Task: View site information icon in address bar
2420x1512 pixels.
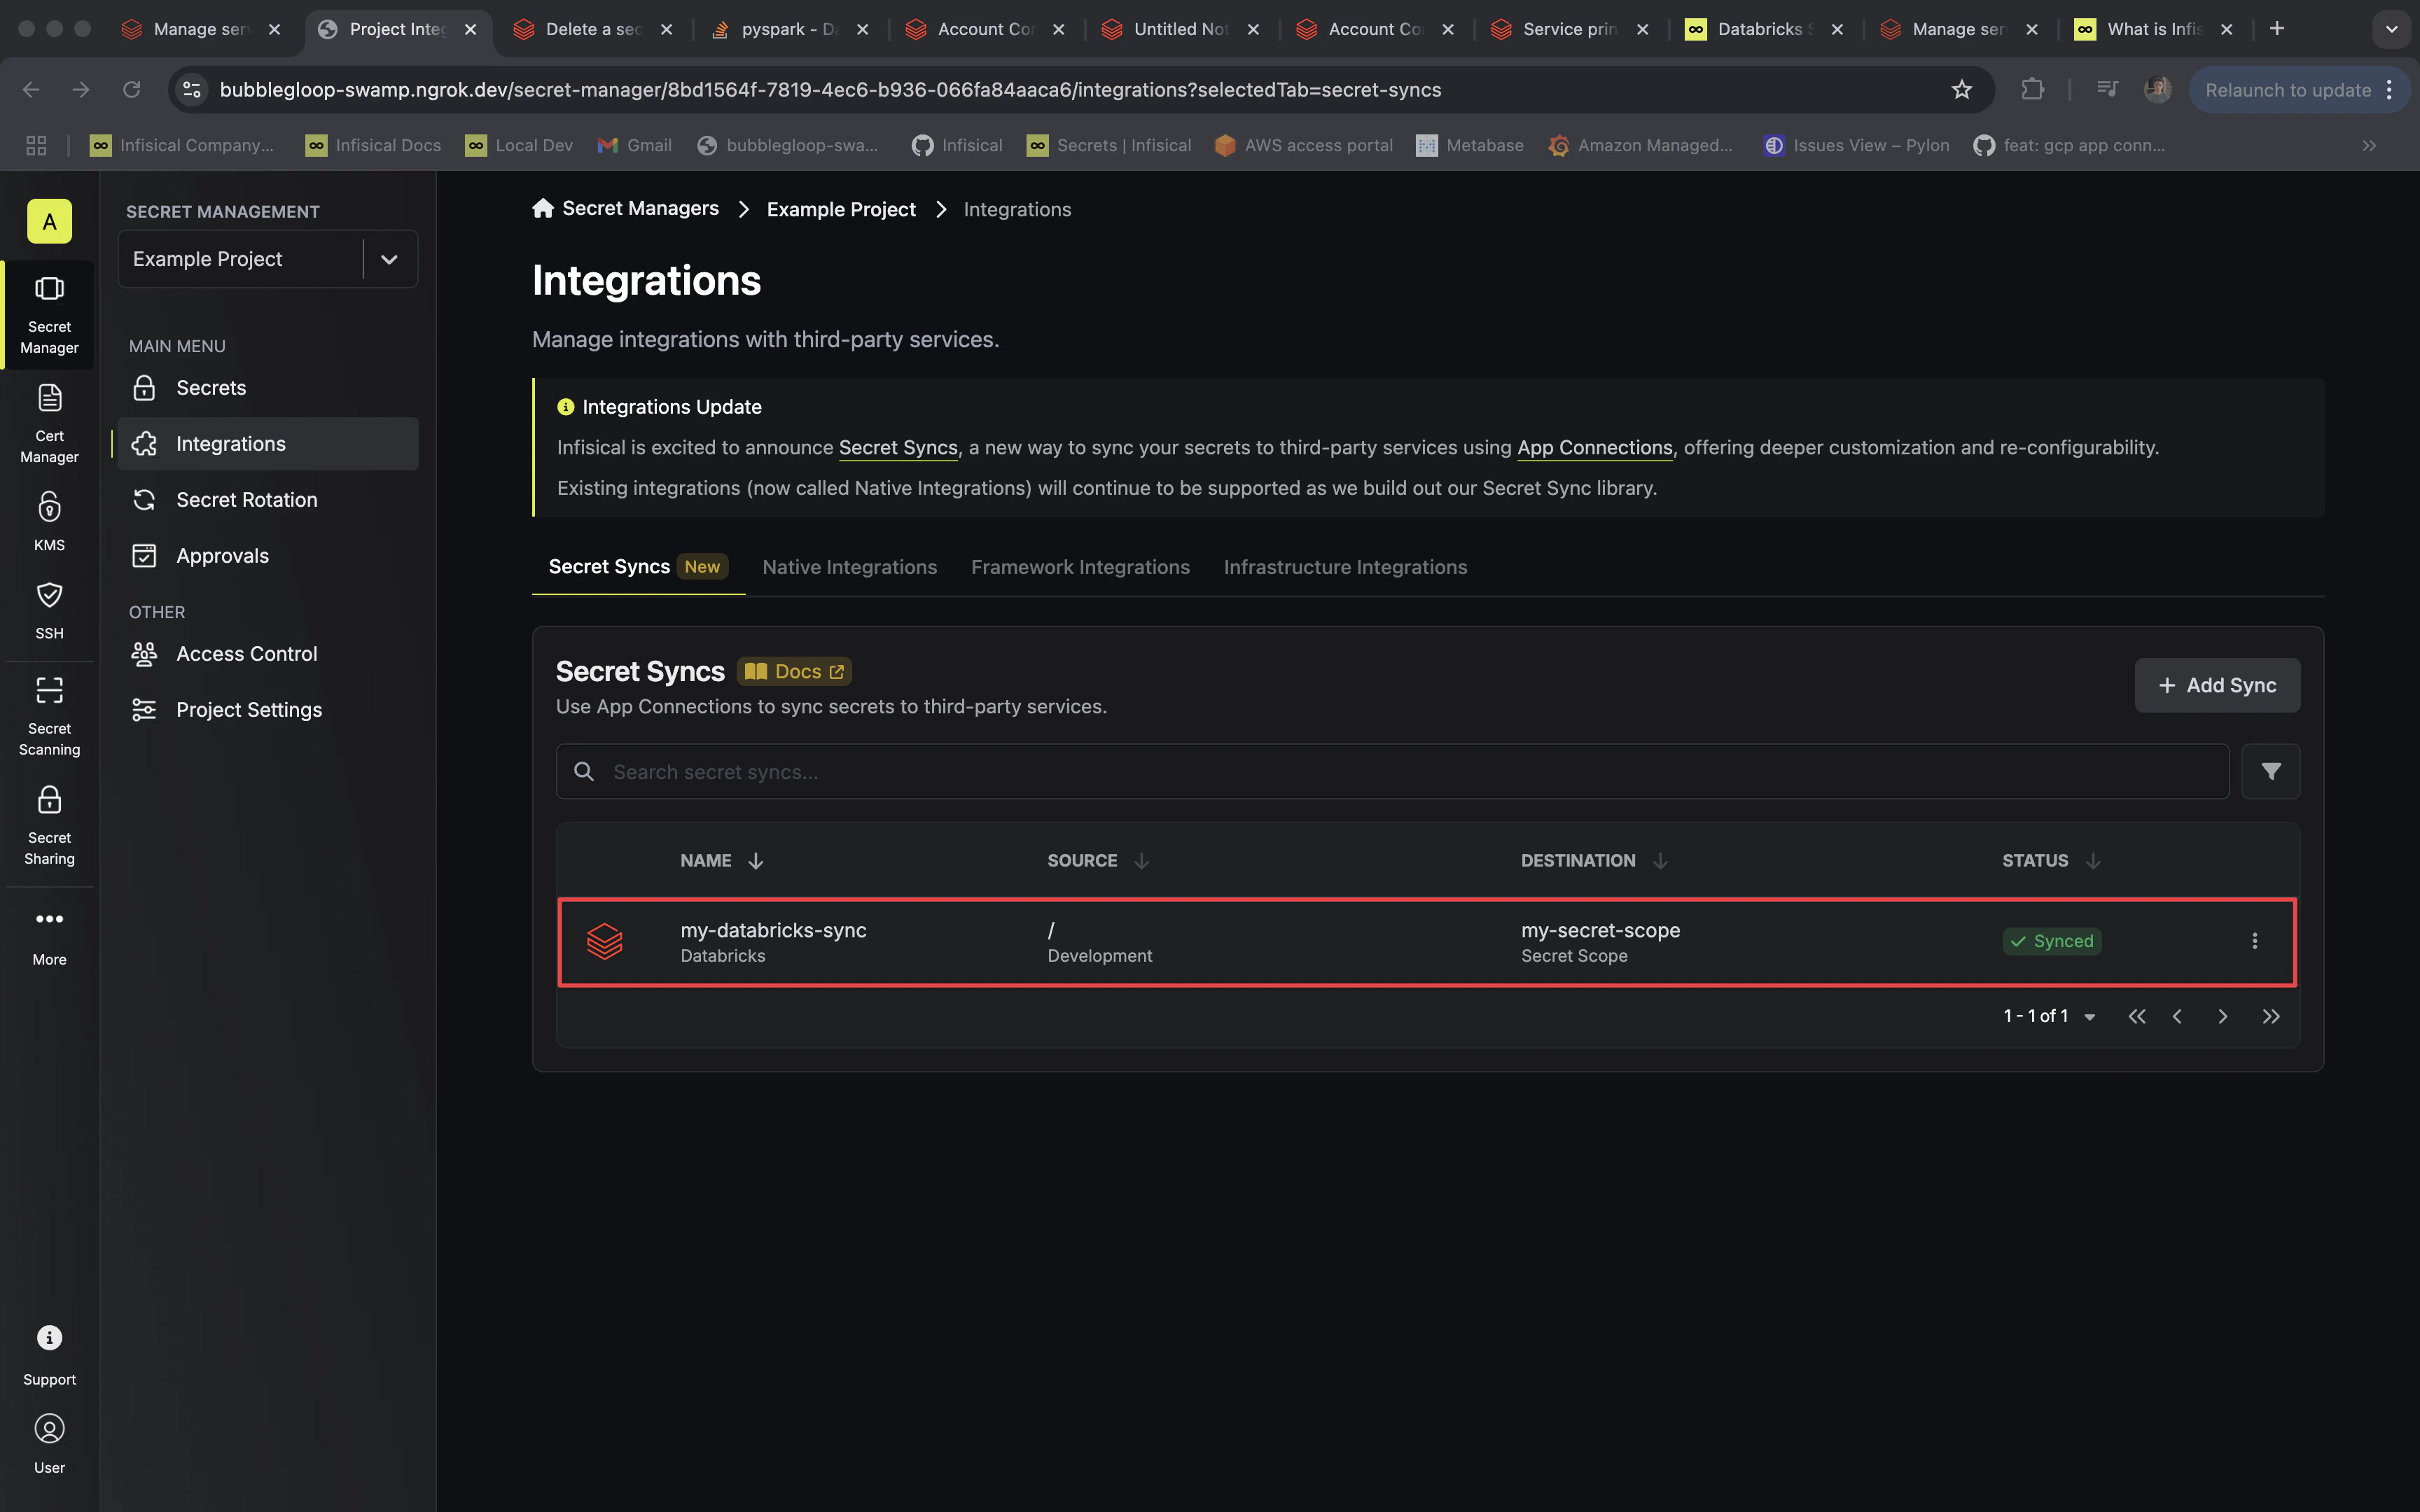Action: [192, 89]
